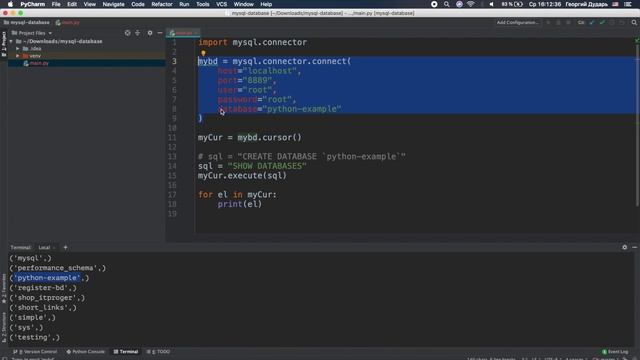Click the 'python-example' text in terminal output
640x360 pixels.
coord(47,278)
